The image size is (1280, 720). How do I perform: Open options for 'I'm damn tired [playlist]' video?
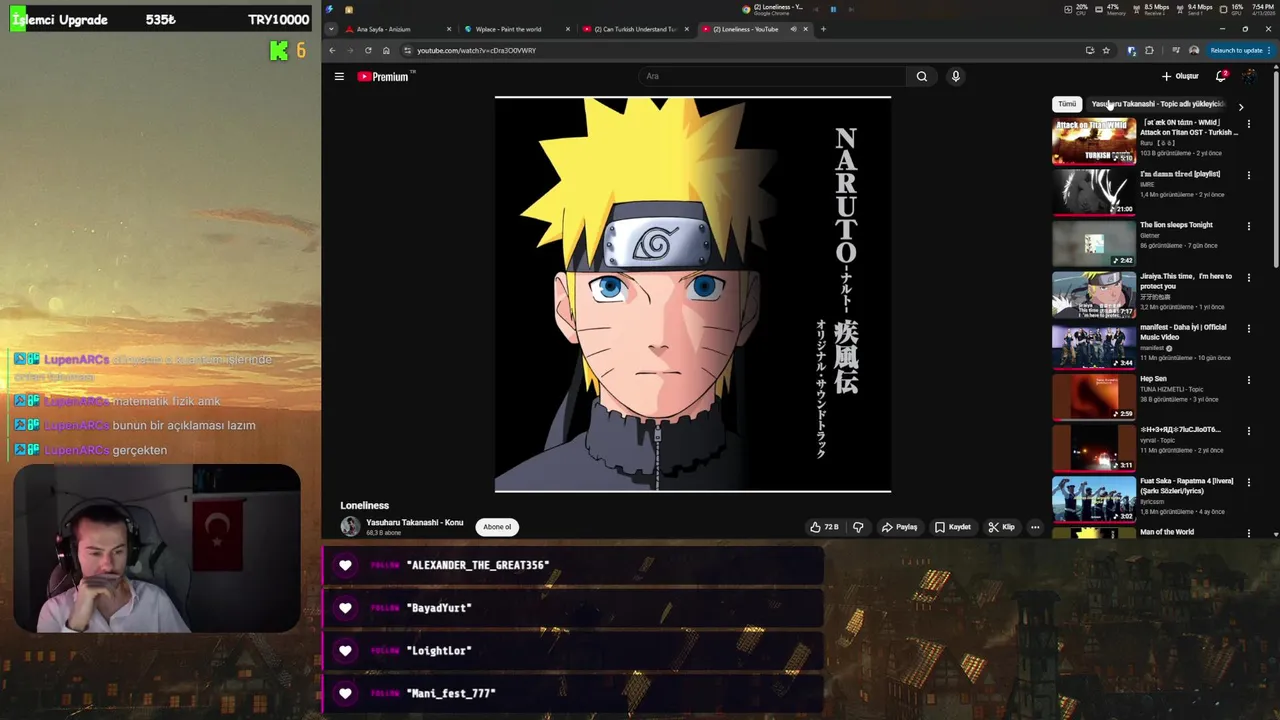[1249, 175]
